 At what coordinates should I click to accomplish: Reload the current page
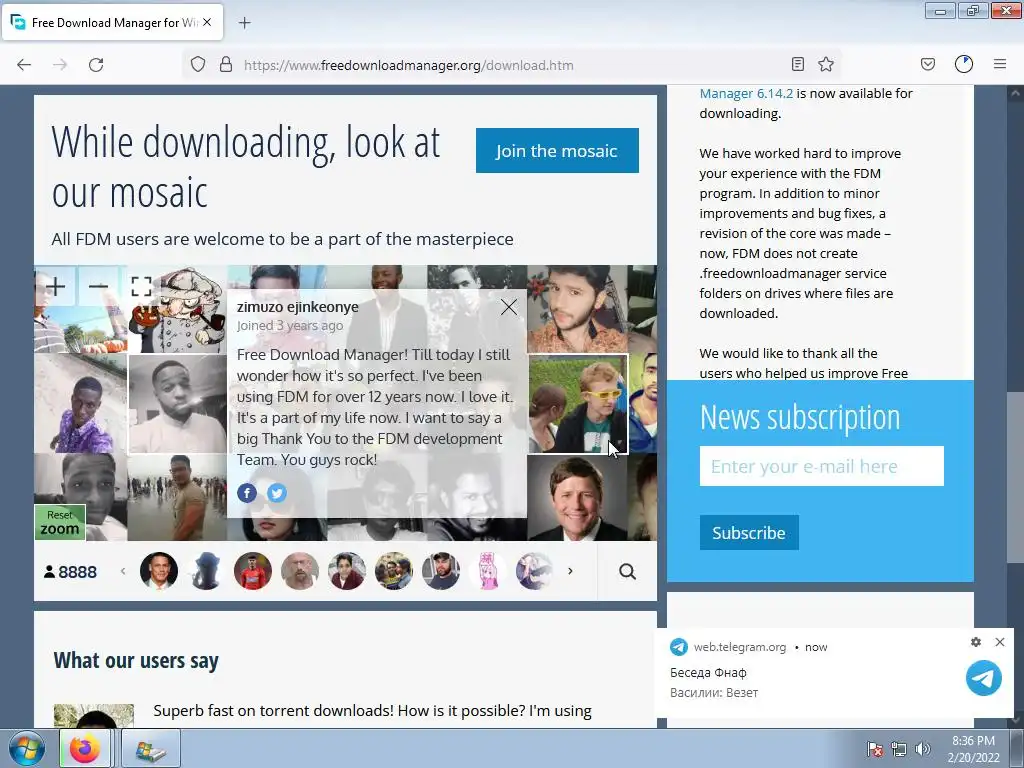pos(96,65)
